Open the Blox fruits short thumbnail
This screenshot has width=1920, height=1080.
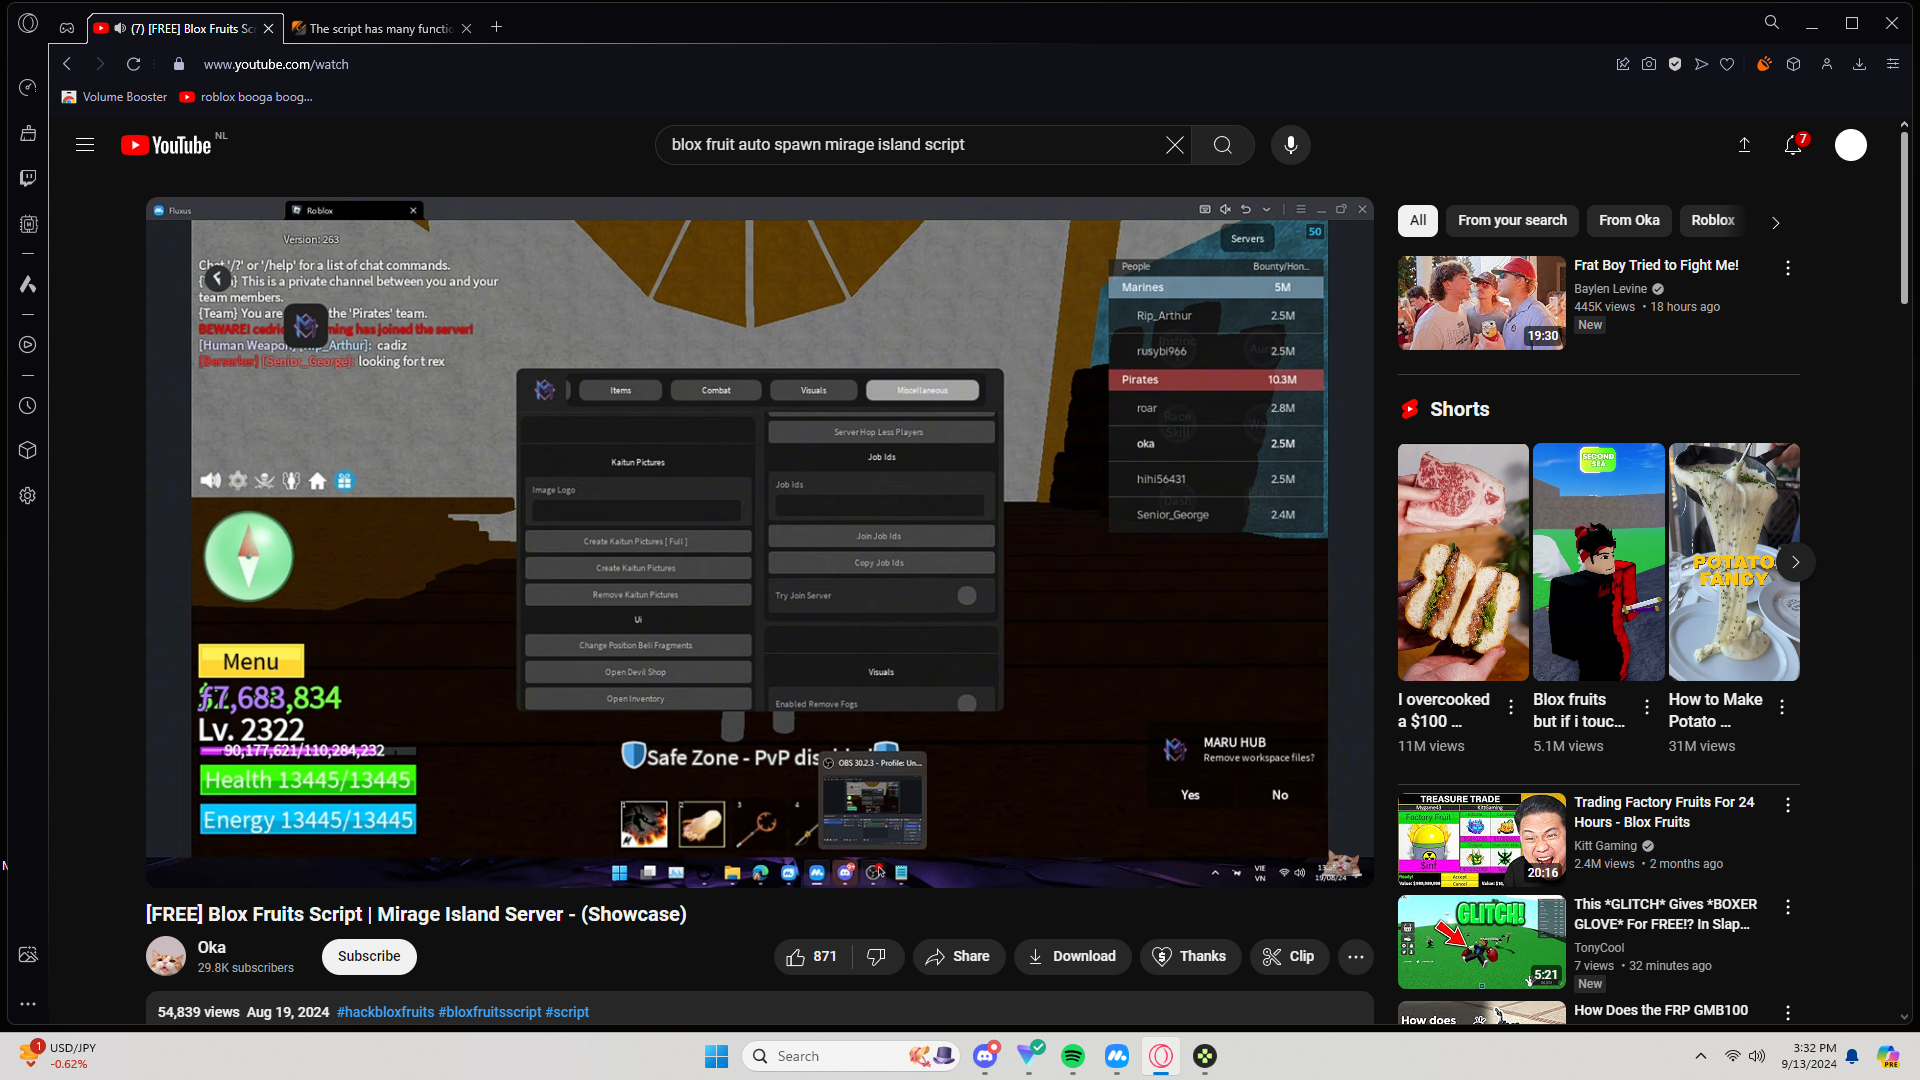pyautogui.click(x=1599, y=562)
